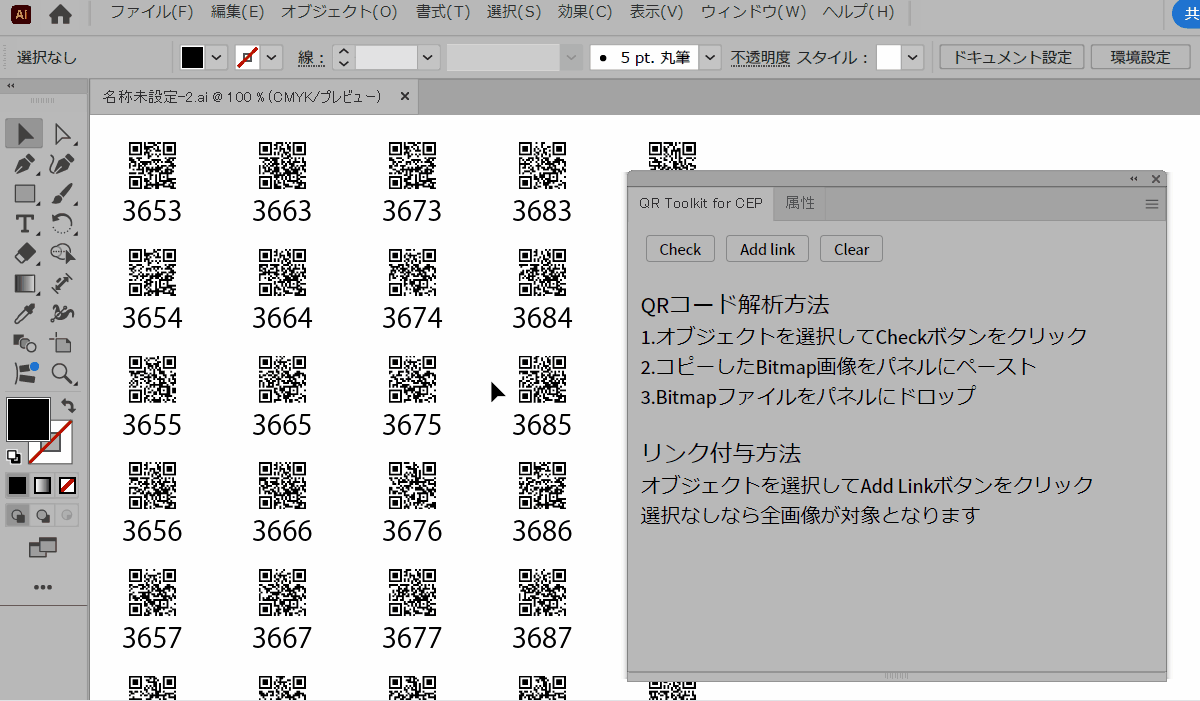Click the large black fill color swatch
The width and height of the screenshot is (1200, 701).
pos(28,419)
